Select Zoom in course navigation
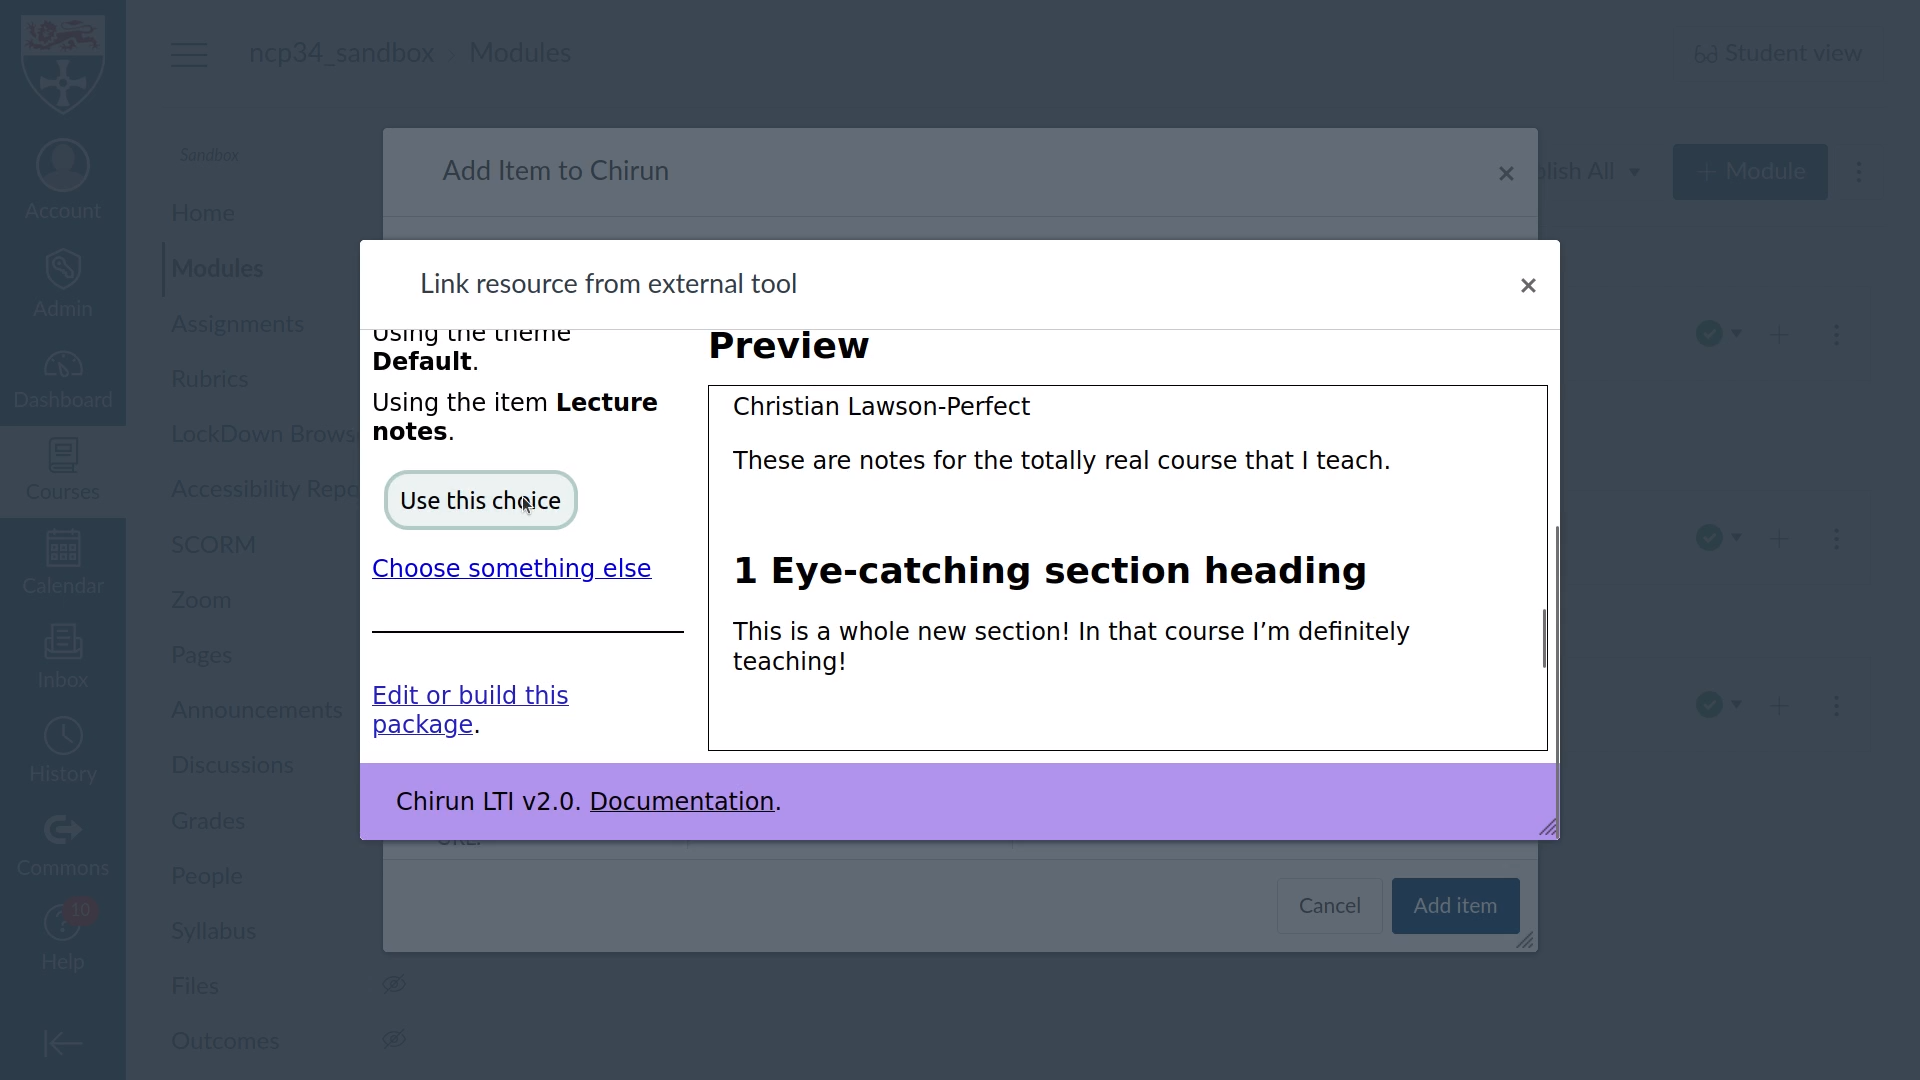 pyautogui.click(x=201, y=600)
